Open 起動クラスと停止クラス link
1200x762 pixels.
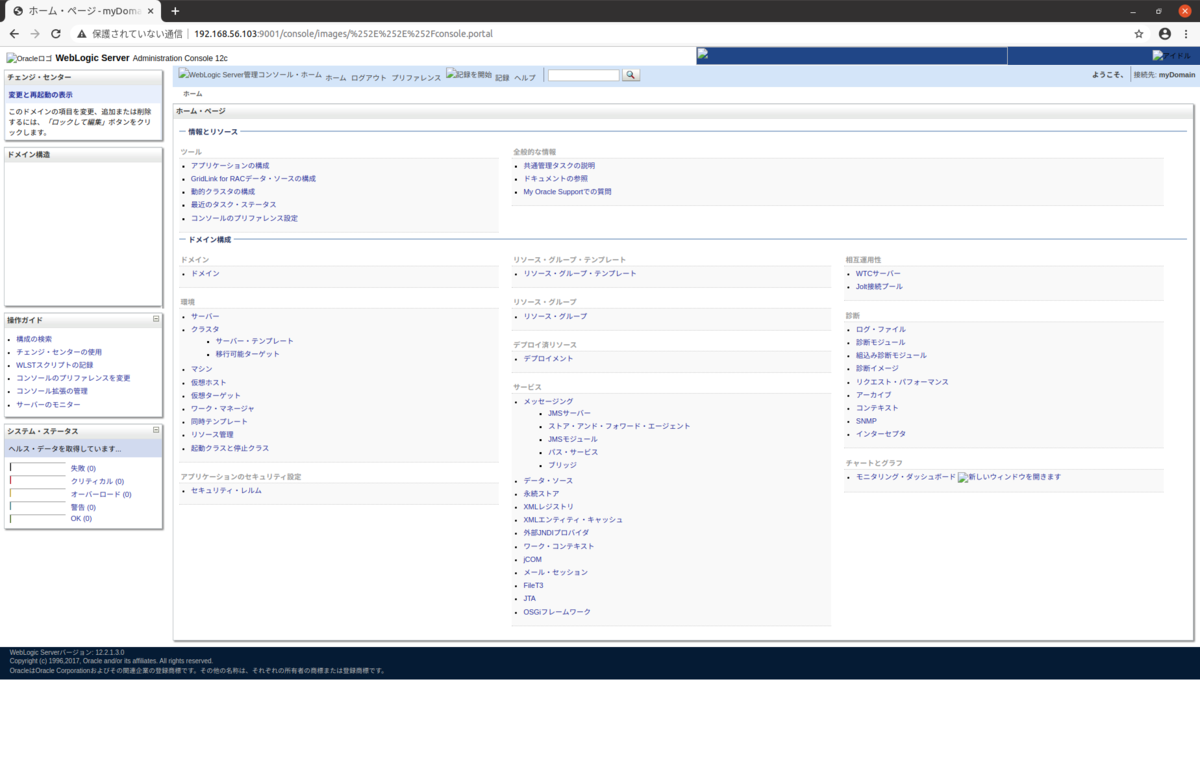(x=230, y=448)
